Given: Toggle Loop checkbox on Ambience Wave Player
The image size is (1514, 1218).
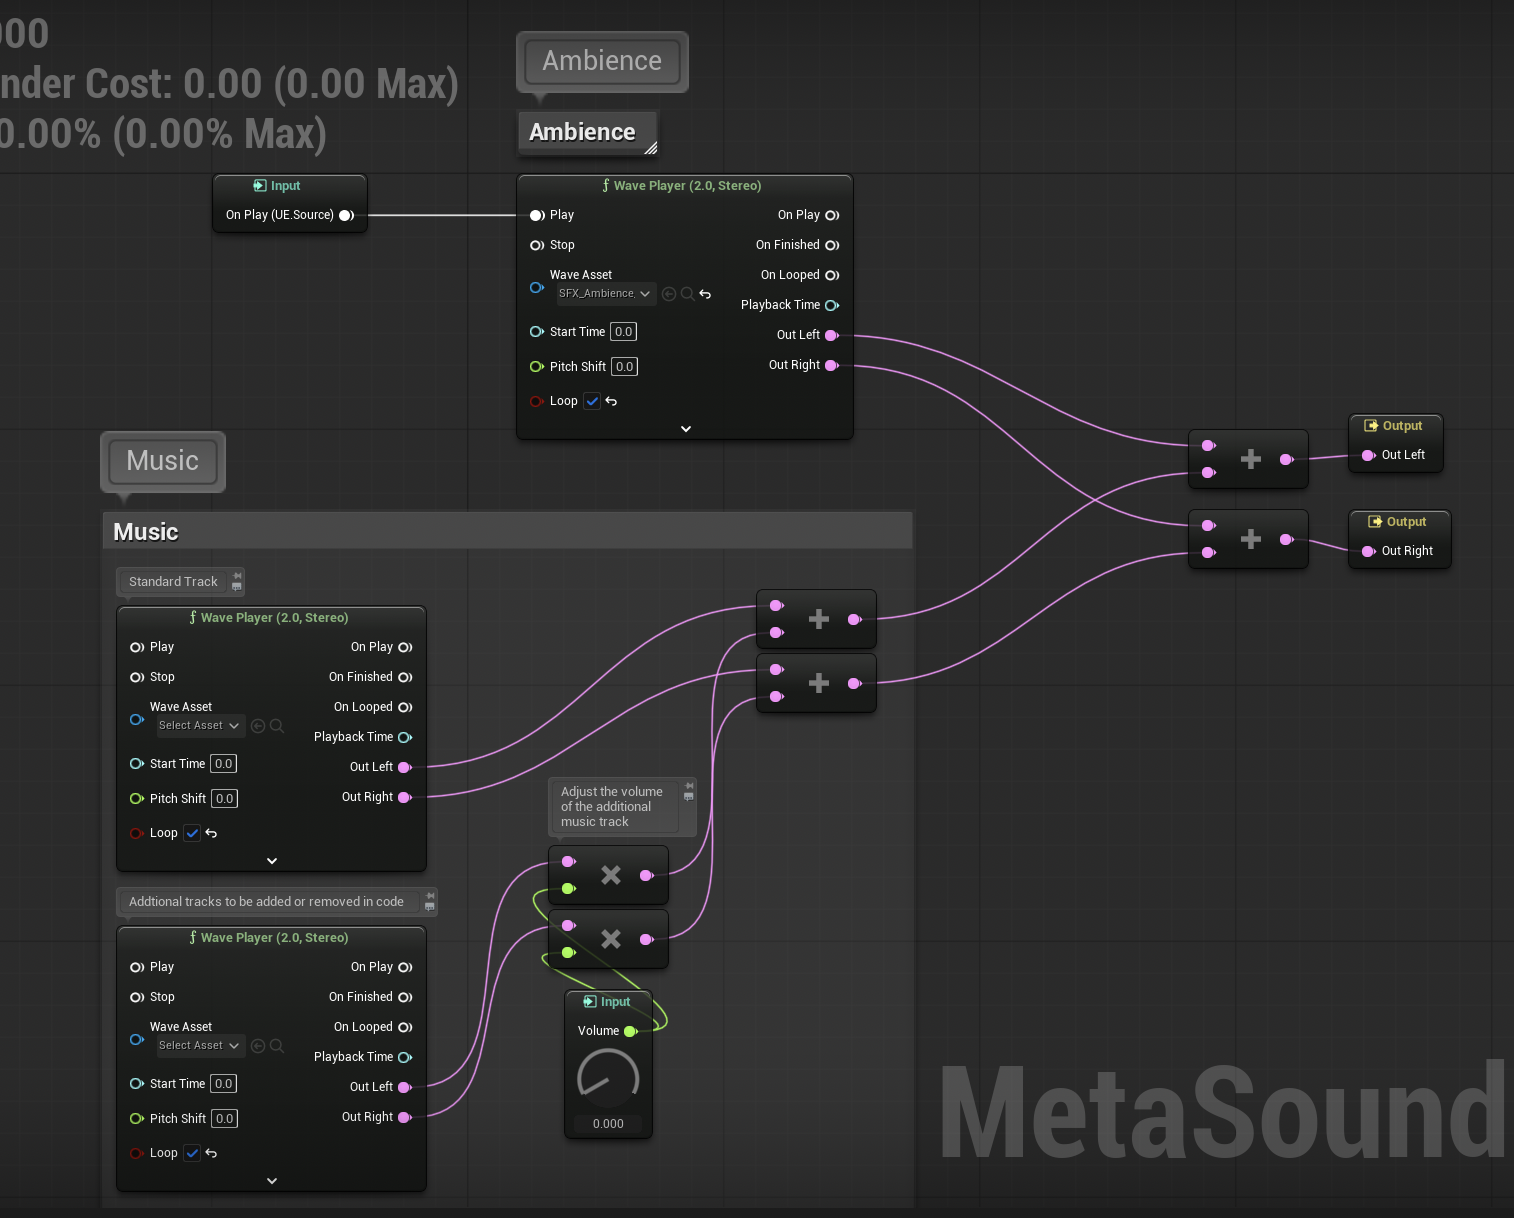Looking at the screenshot, I should [592, 401].
